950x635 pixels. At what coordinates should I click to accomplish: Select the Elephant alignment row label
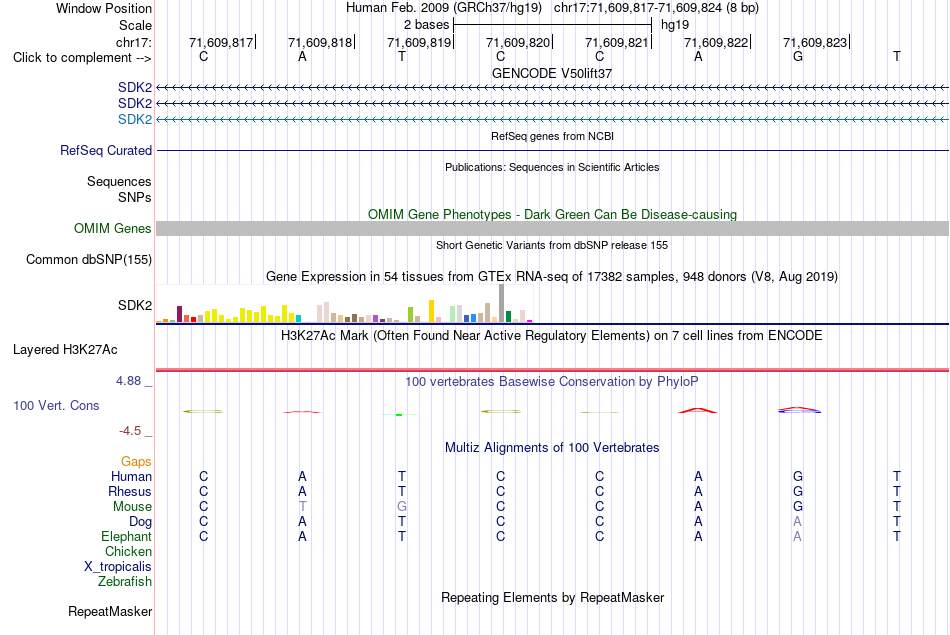[127, 537]
